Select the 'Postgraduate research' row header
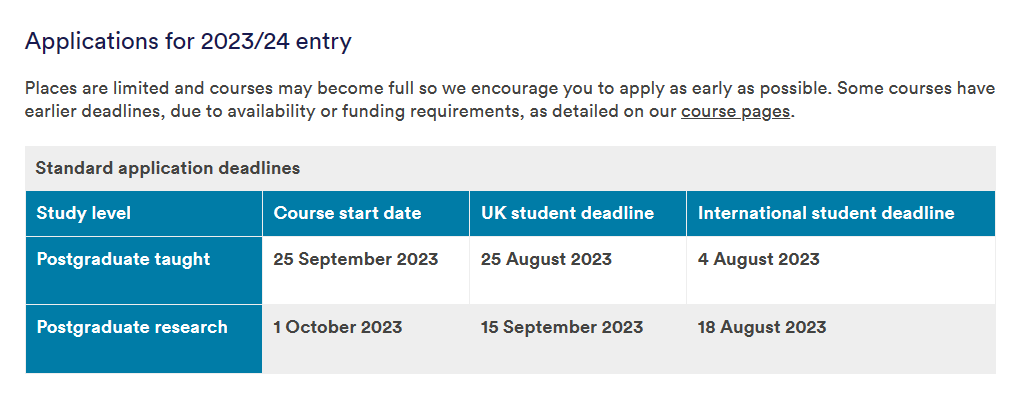Image resolution: width=1024 pixels, height=402 pixels. coord(132,327)
